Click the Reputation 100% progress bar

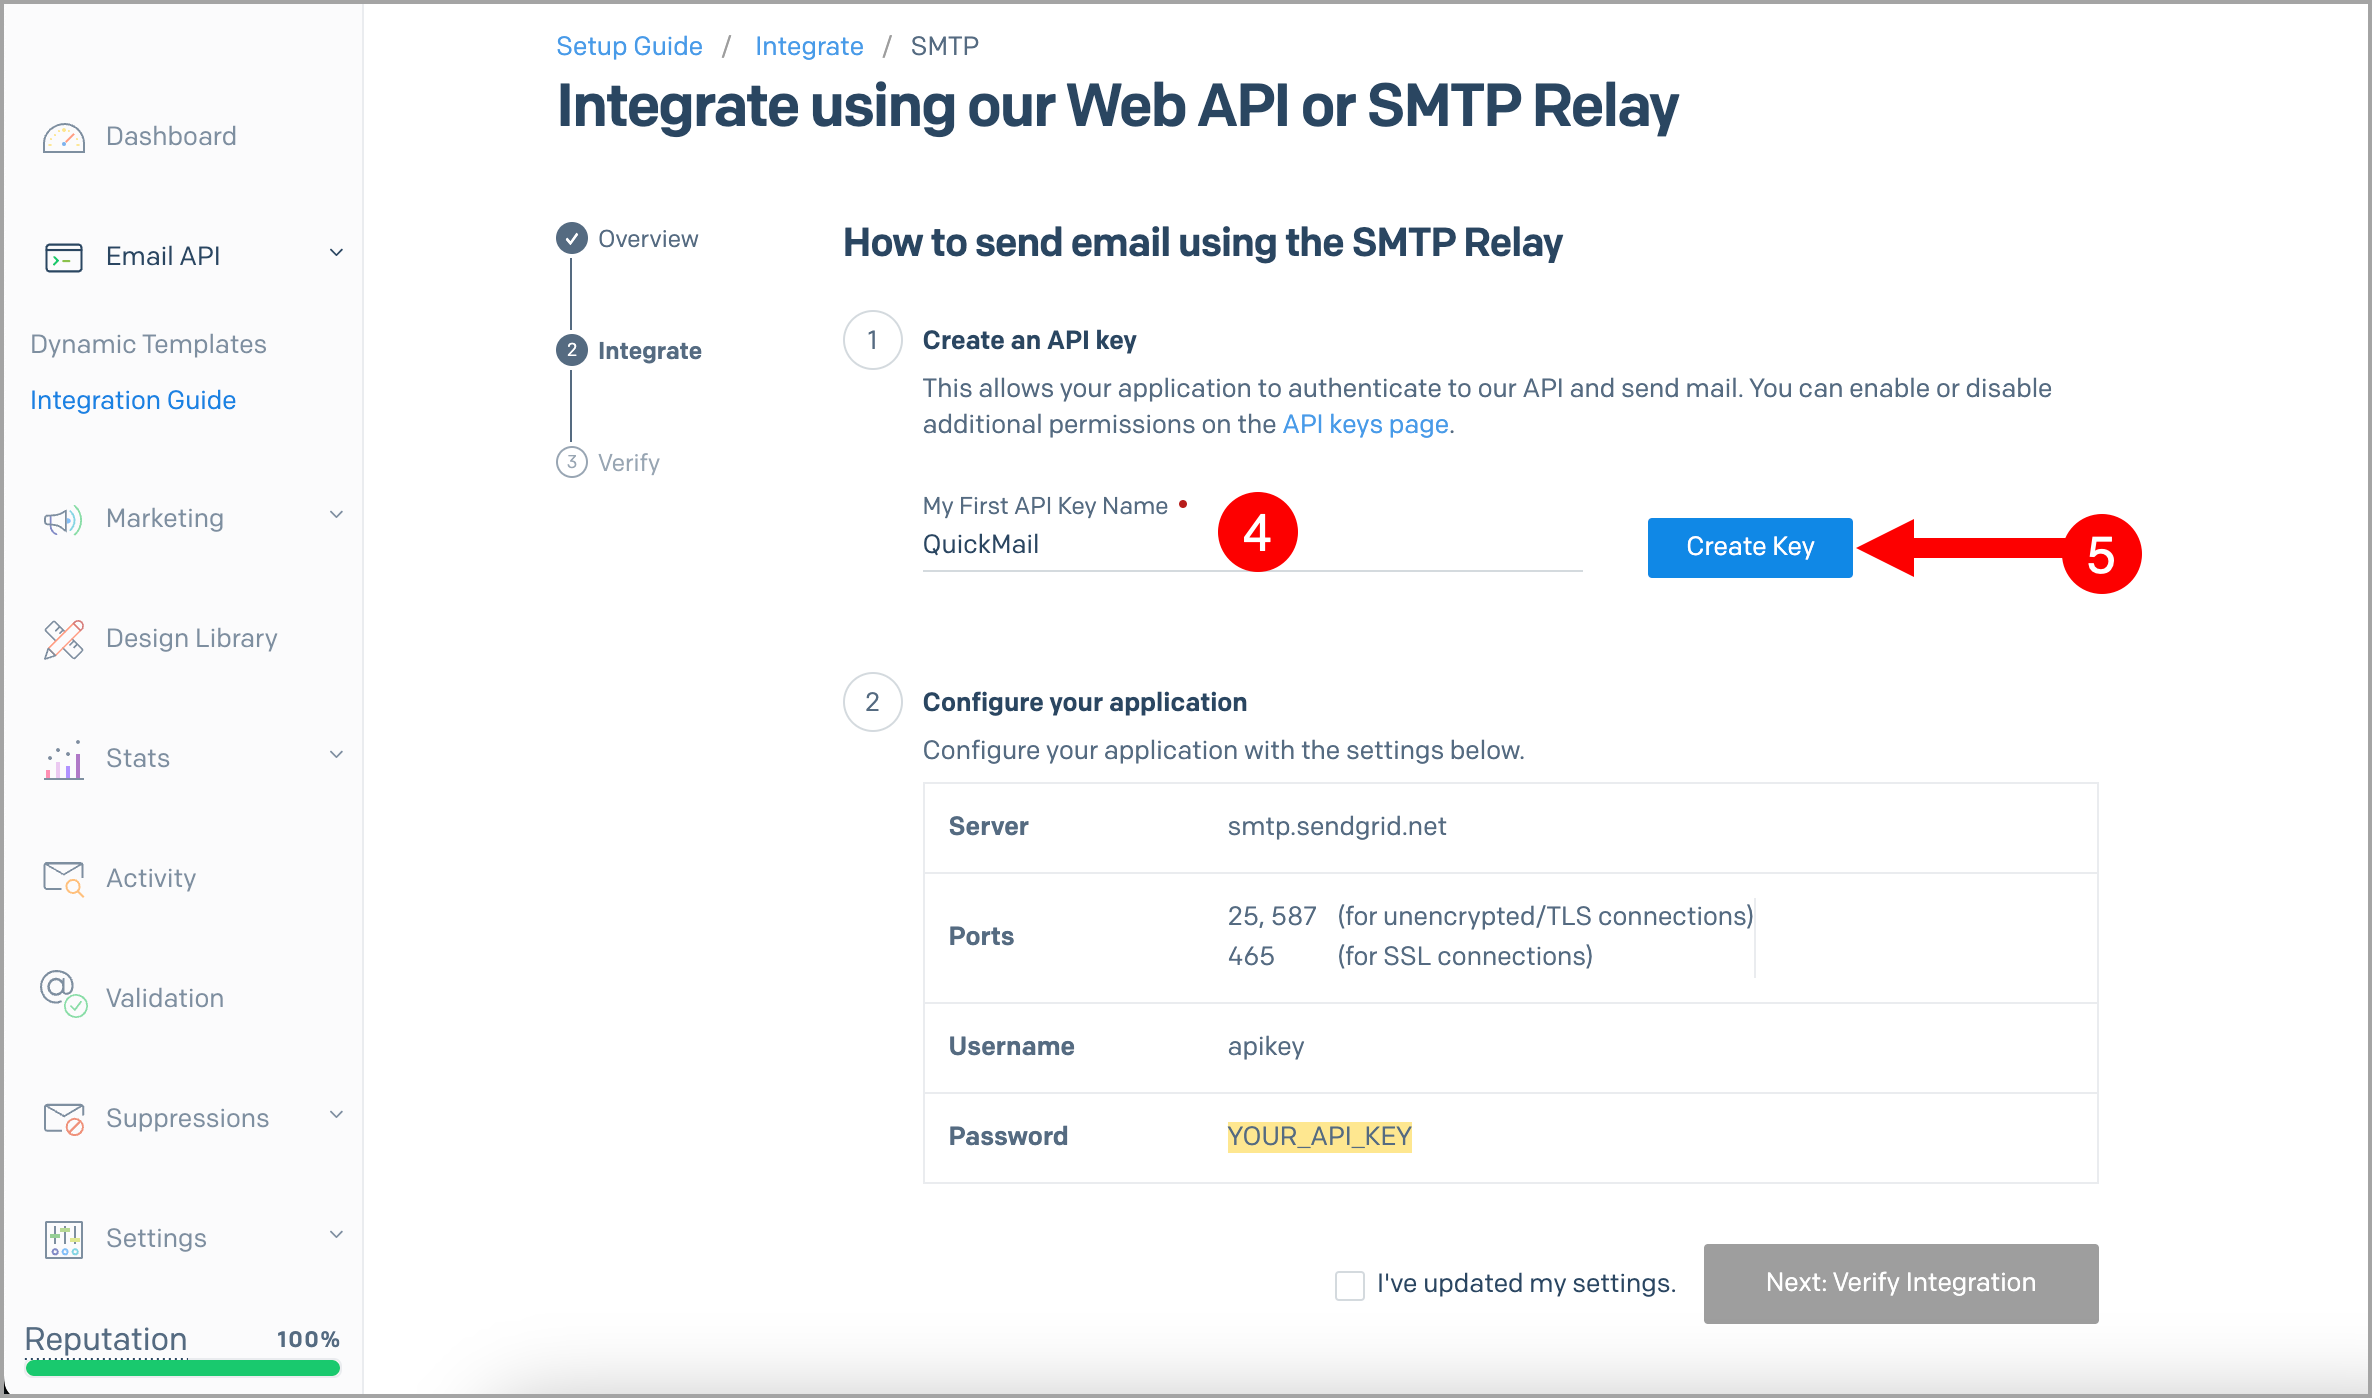pyautogui.click(x=182, y=1368)
